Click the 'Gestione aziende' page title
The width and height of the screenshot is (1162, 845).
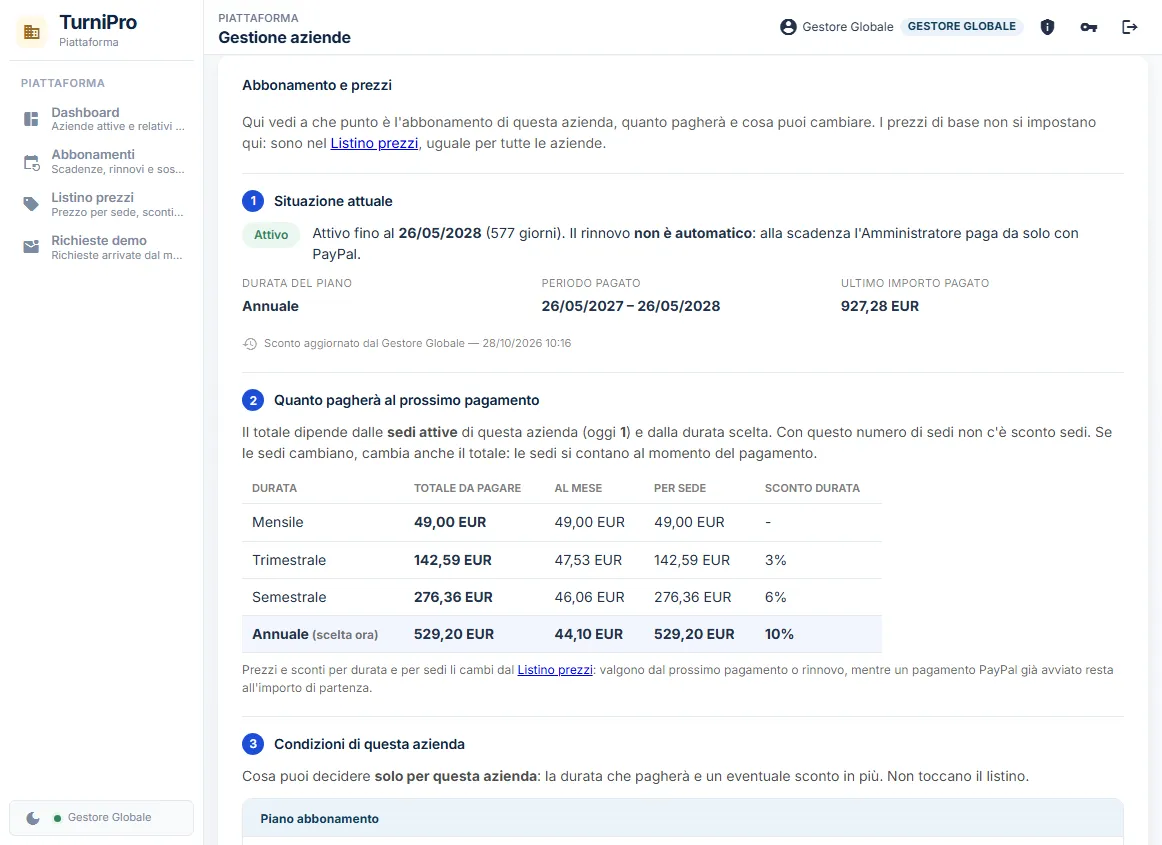click(285, 38)
